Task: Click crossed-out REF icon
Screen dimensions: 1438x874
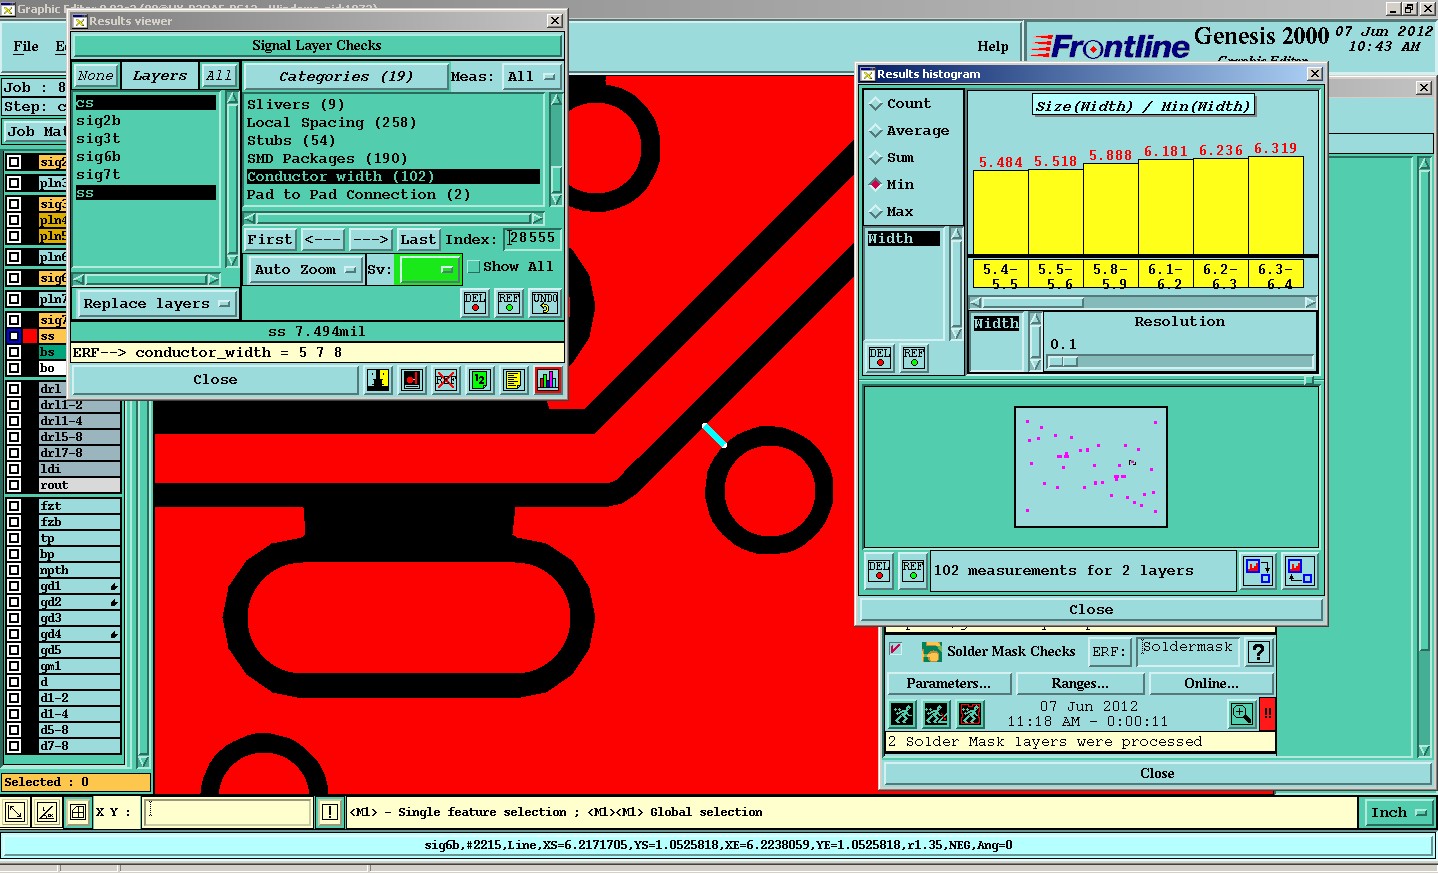Action: 446,380
